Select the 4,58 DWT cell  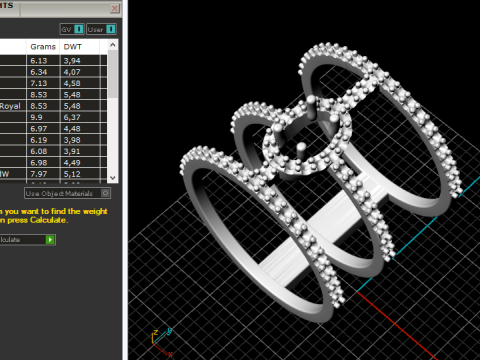[80, 83]
